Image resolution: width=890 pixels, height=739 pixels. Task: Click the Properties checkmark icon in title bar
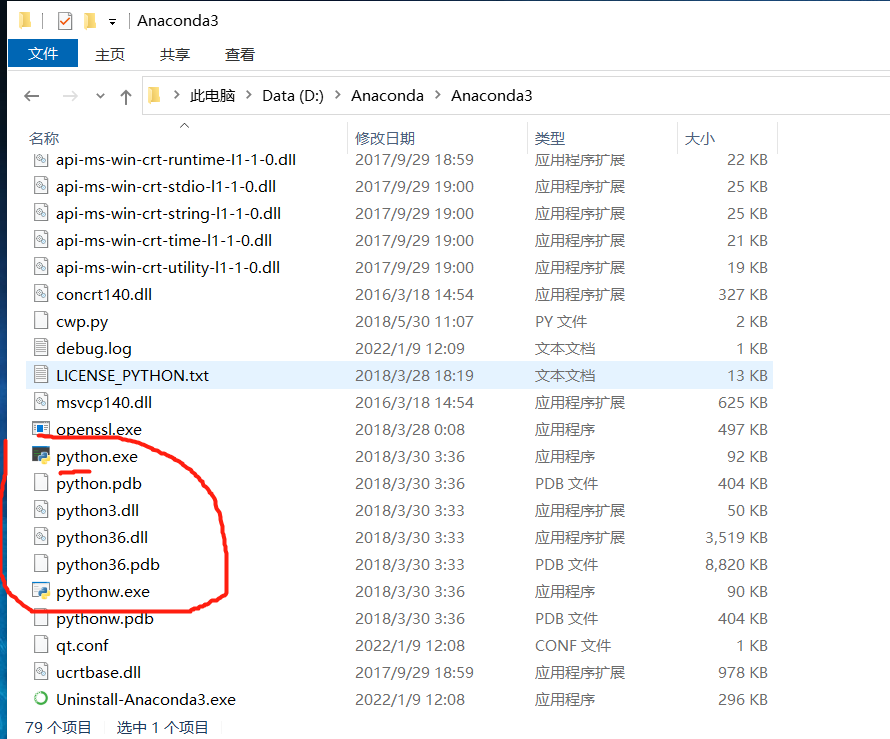pyautogui.click(x=65, y=22)
